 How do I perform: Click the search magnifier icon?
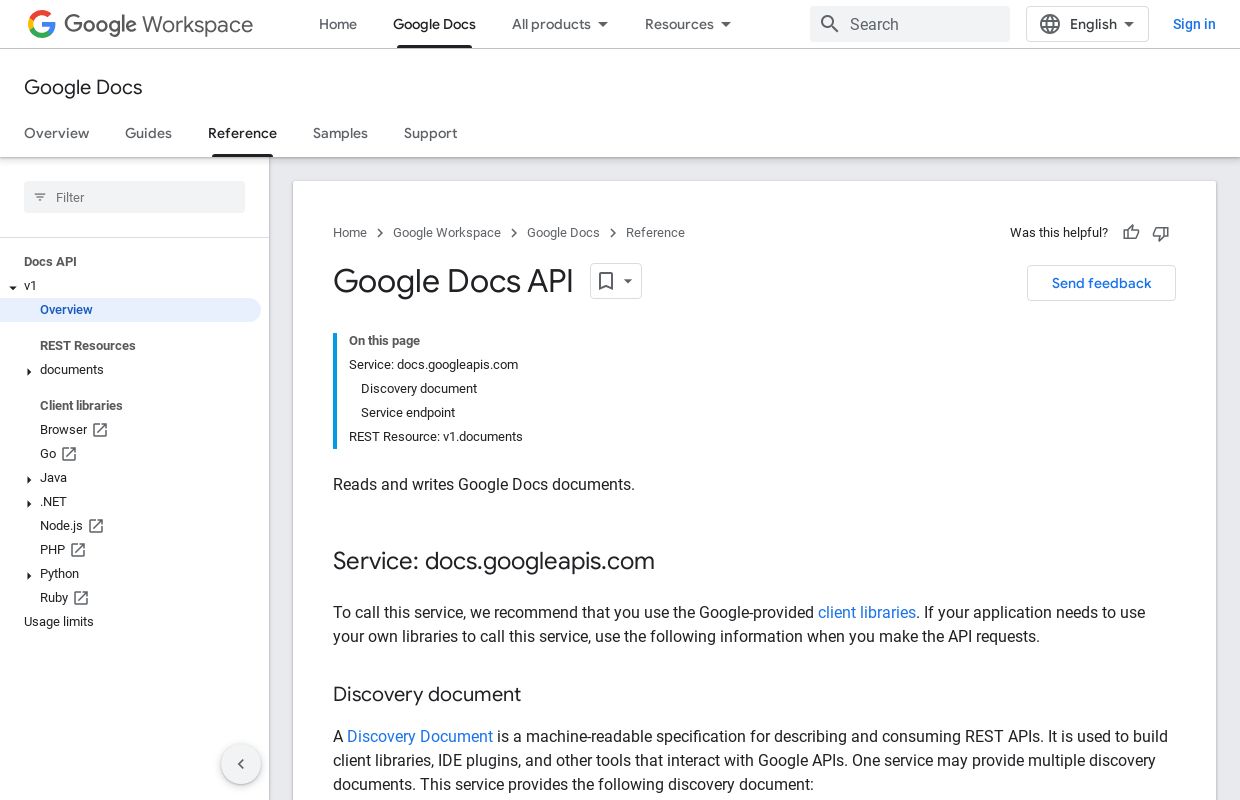pyautogui.click(x=829, y=24)
